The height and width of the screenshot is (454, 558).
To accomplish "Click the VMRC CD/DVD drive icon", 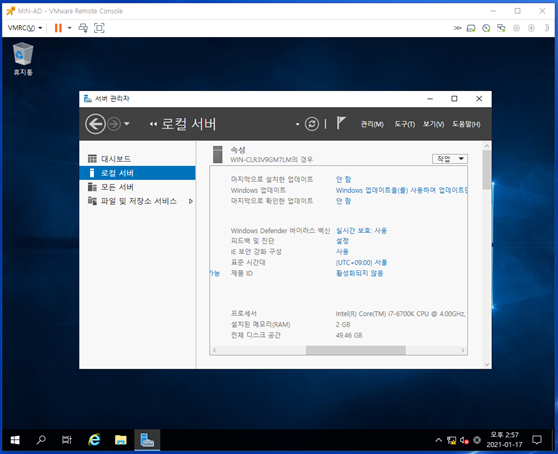I will [x=486, y=28].
